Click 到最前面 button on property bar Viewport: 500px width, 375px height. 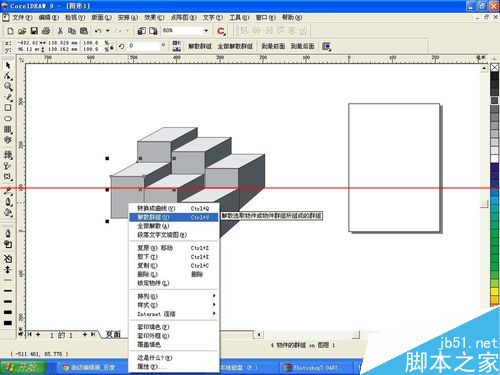pos(273,46)
